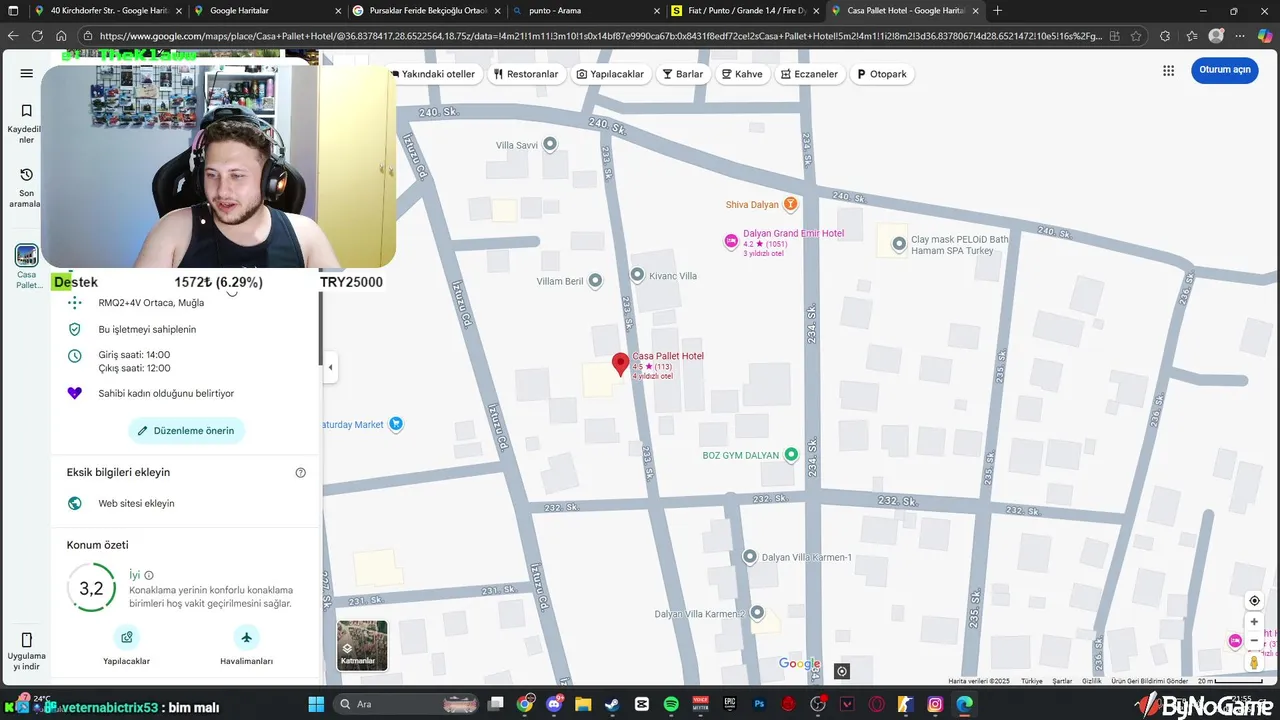Switch to Fiat / Punto / Grande tab

pyautogui.click(x=745, y=10)
